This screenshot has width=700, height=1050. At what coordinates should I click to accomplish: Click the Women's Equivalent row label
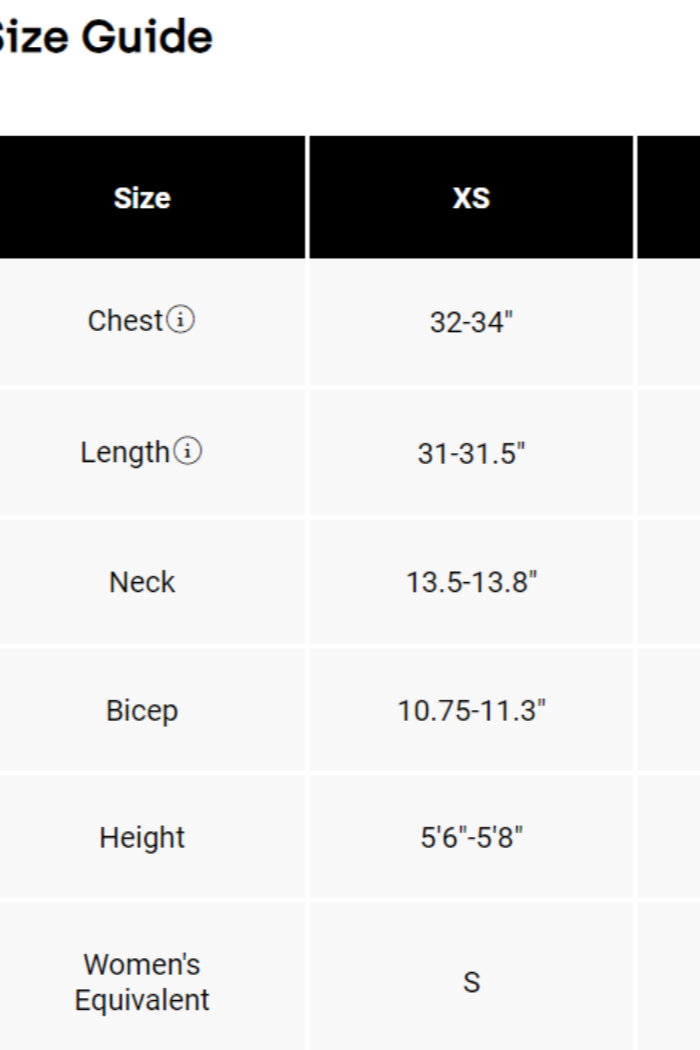[x=142, y=982]
